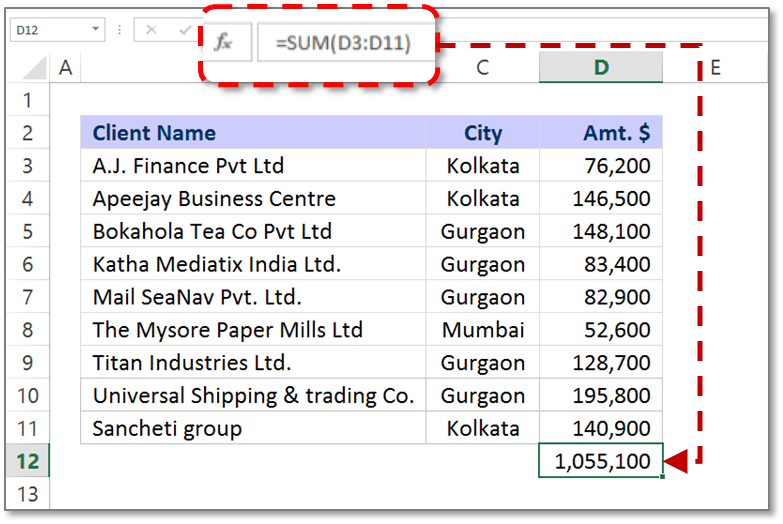783x524 pixels.
Task: Open the Name Box dropdown arrow
Action: point(95,29)
